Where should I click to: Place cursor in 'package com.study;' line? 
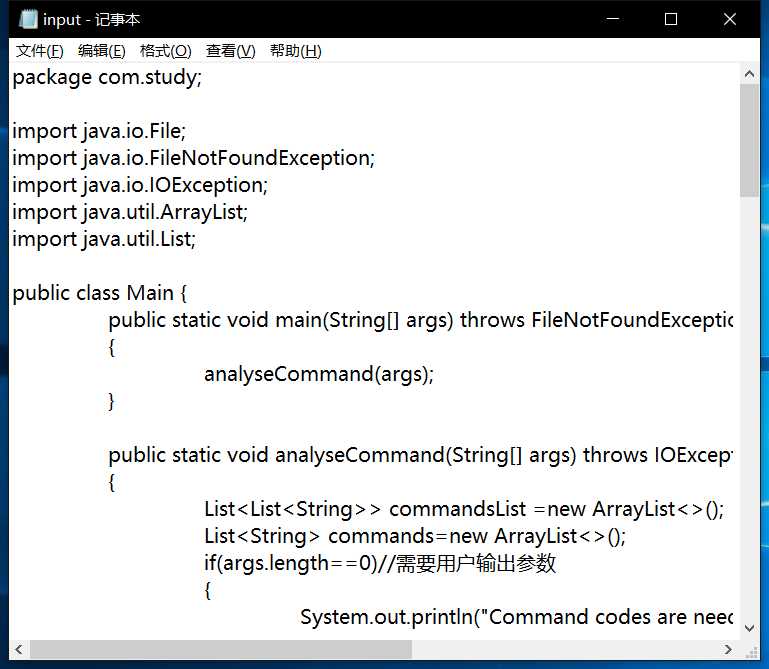tap(107, 77)
